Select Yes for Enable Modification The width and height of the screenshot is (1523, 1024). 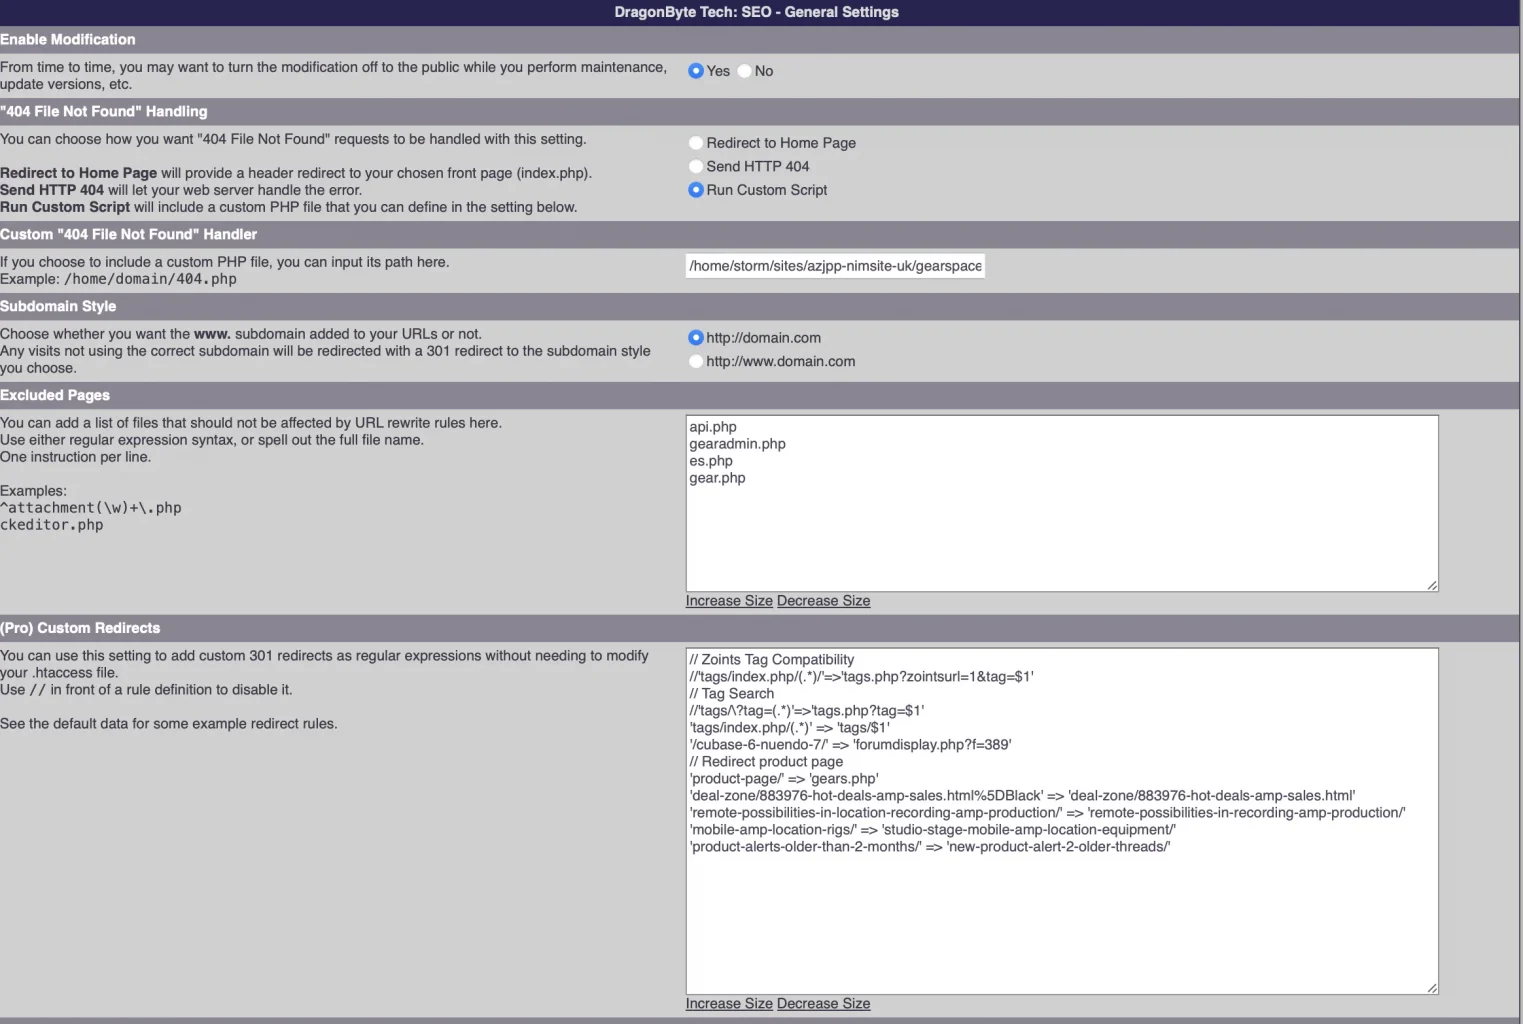click(696, 71)
